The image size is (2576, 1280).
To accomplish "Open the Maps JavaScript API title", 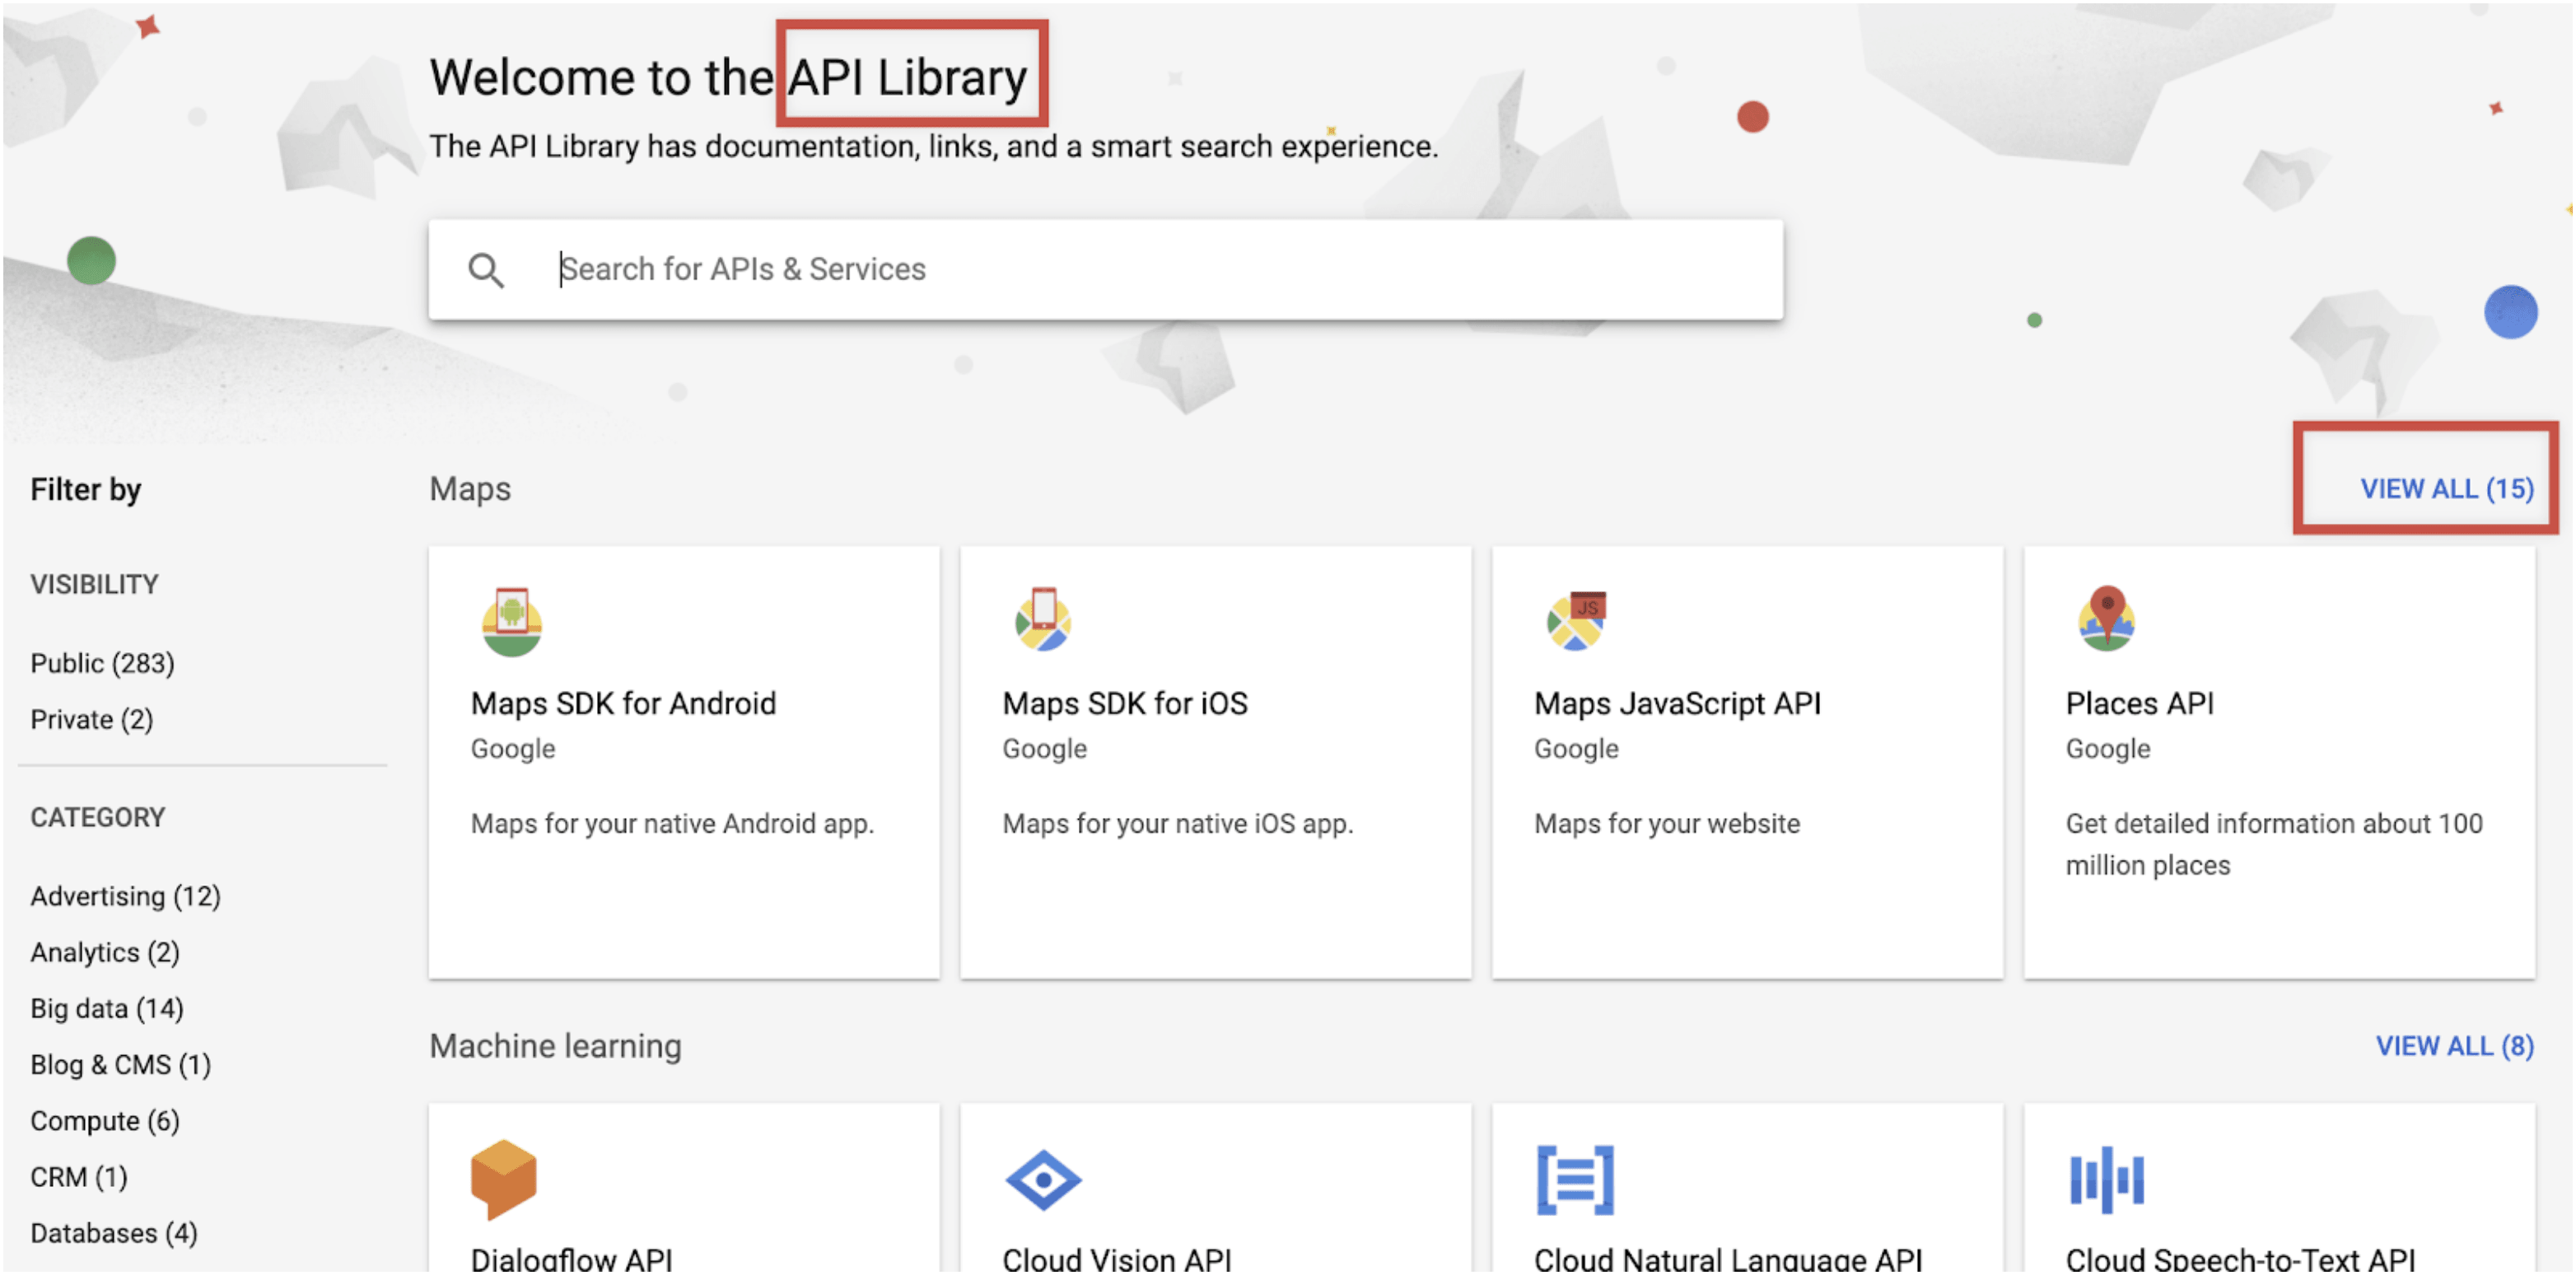I will click(1677, 703).
